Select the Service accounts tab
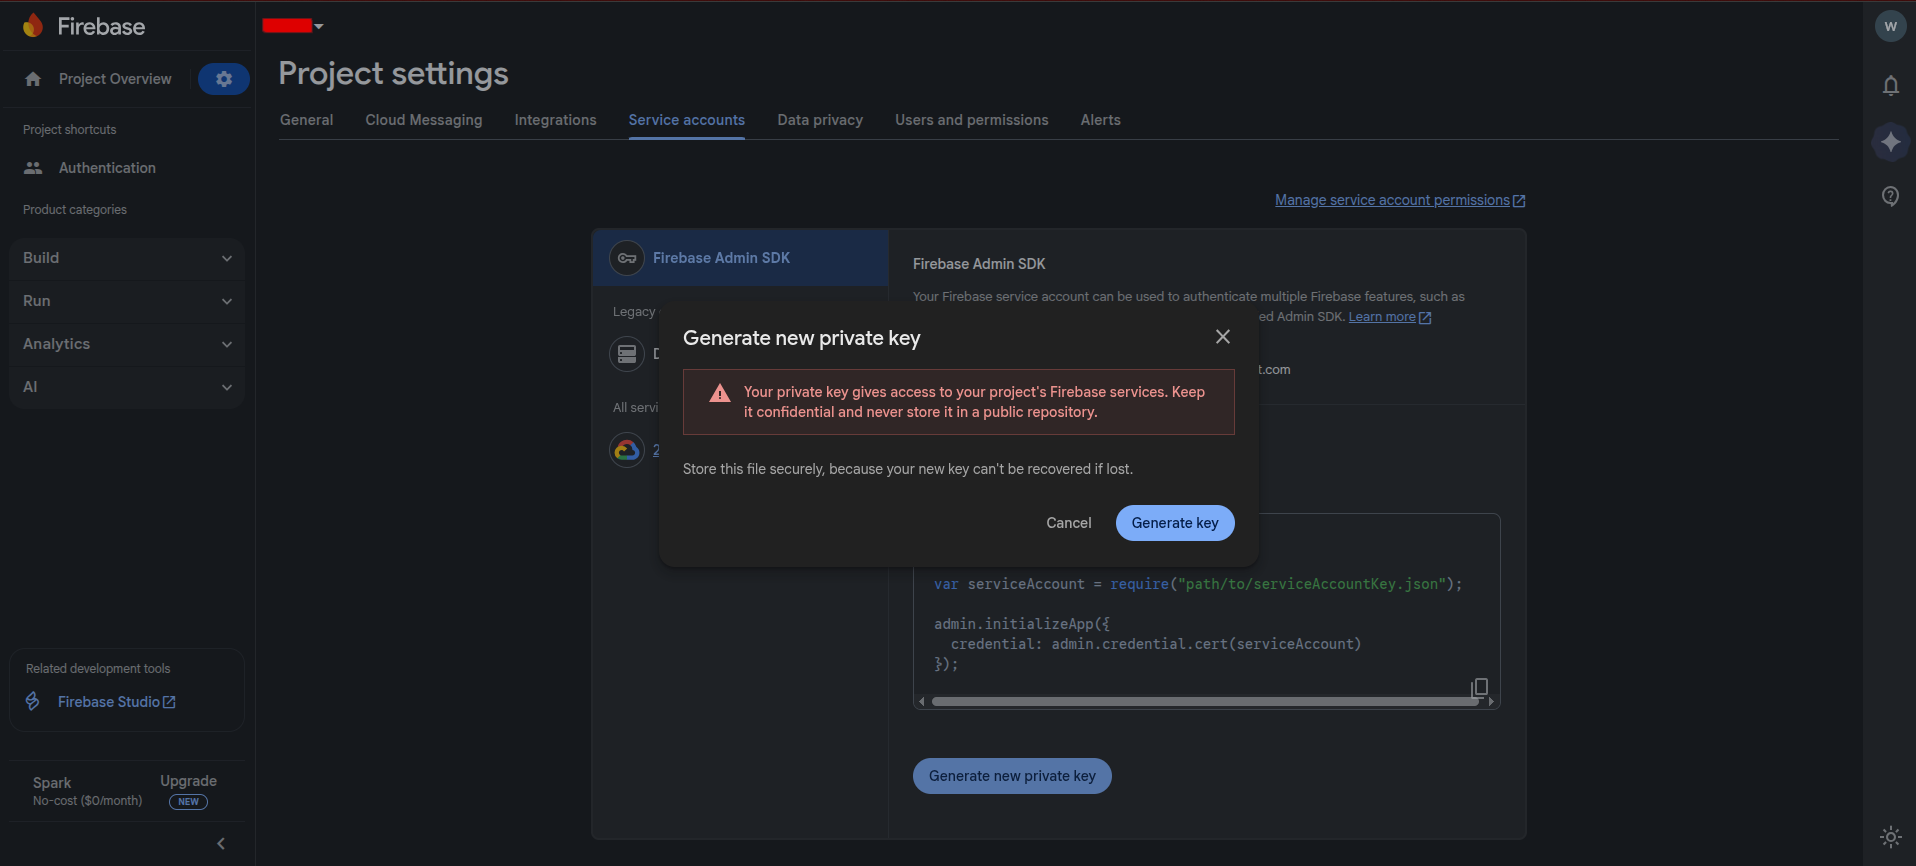The image size is (1916, 866). tap(686, 120)
